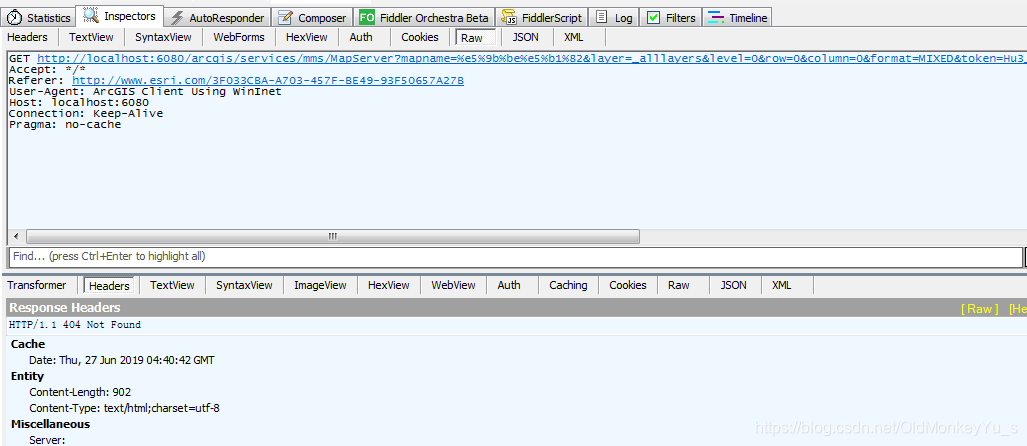Click the User-Agent ArcGIS Client line
Viewport: 1027px width, 446px height.
click(x=145, y=92)
